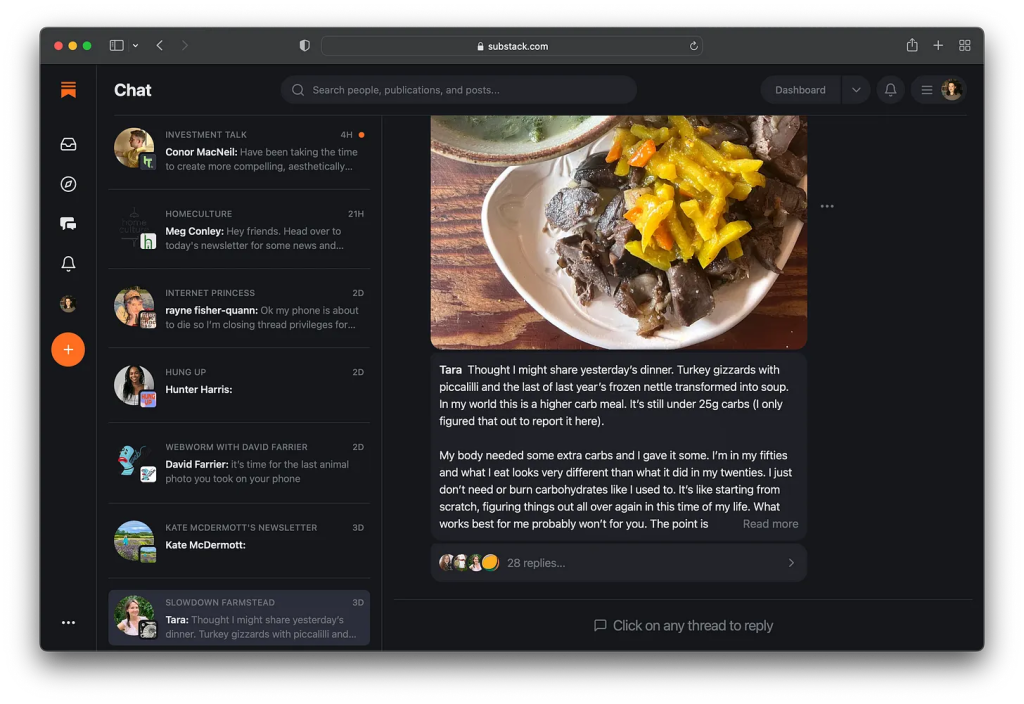This screenshot has height=704, width=1024.
Task: Open the Chat speech-bubble icon
Action: click(68, 223)
